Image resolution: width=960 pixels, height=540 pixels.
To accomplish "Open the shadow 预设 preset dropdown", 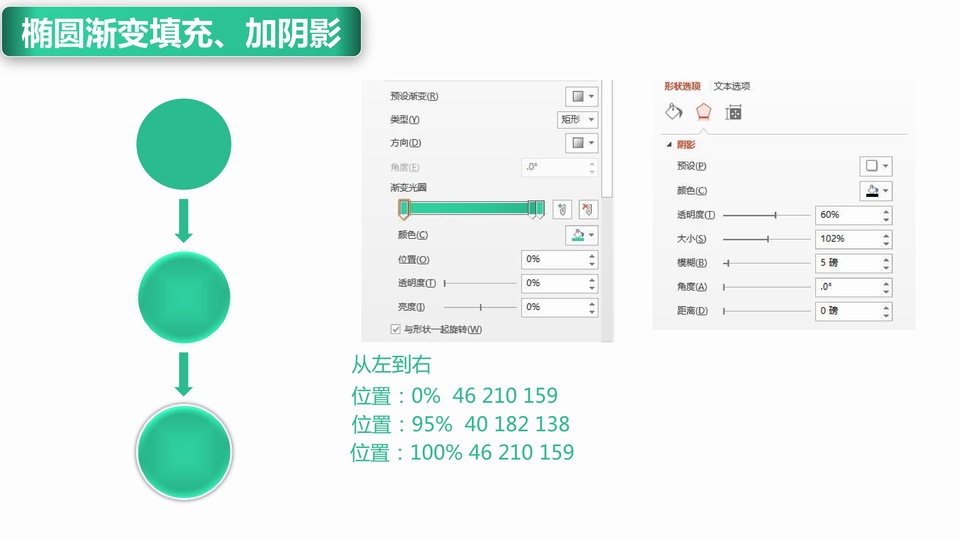I will point(875,166).
